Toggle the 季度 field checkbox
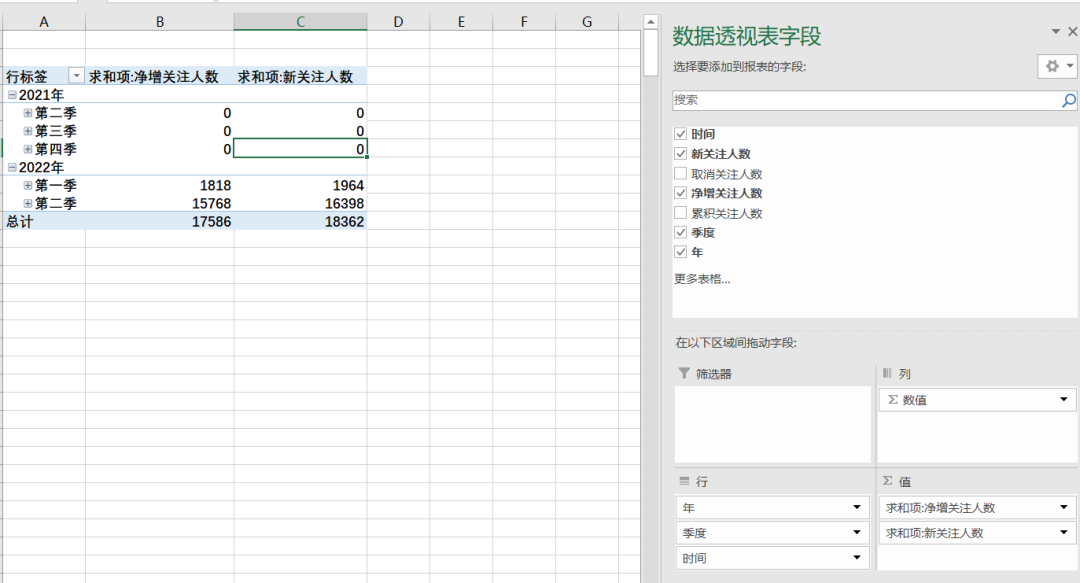This screenshot has height=583, width=1080. coord(681,232)
